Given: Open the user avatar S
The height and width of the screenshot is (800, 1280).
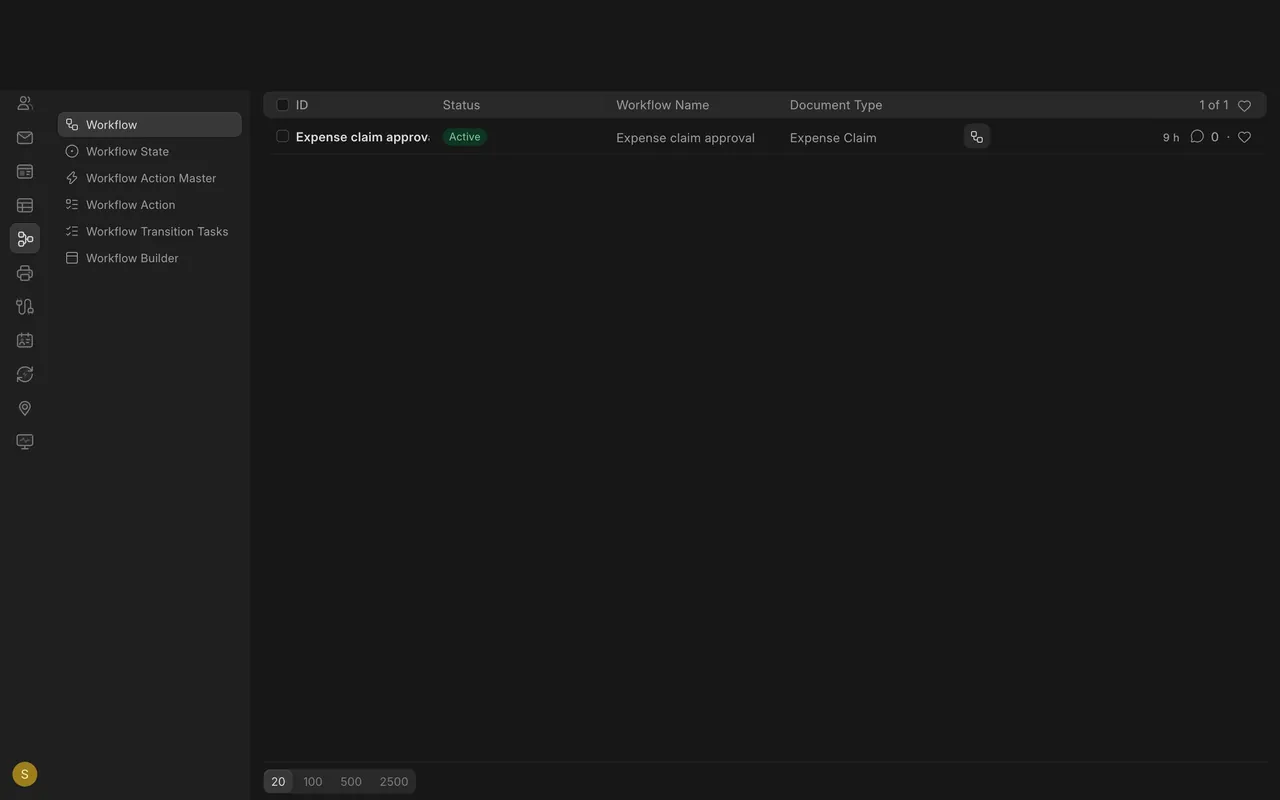Looking at the screenshot, I should coord(25,774).
